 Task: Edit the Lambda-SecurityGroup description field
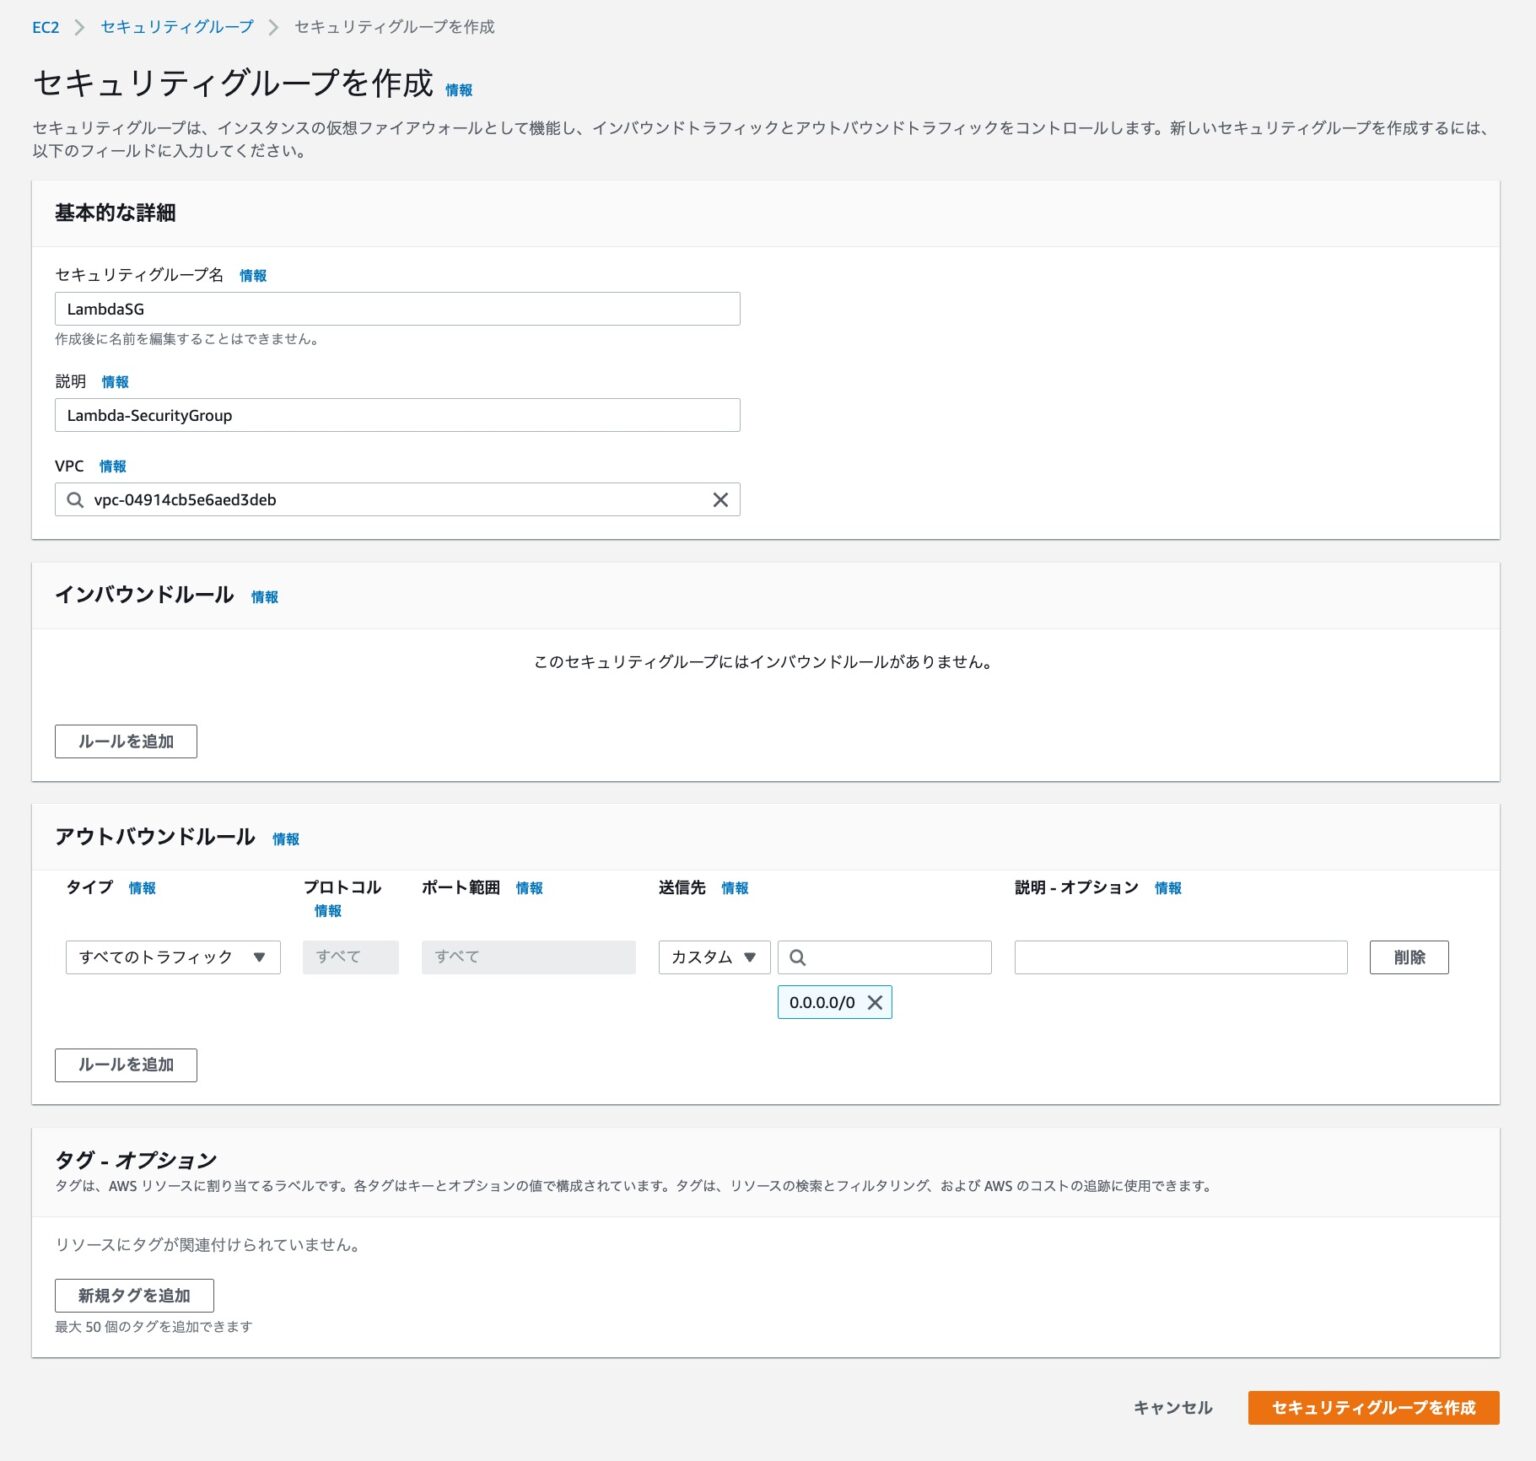pos(397,415)
